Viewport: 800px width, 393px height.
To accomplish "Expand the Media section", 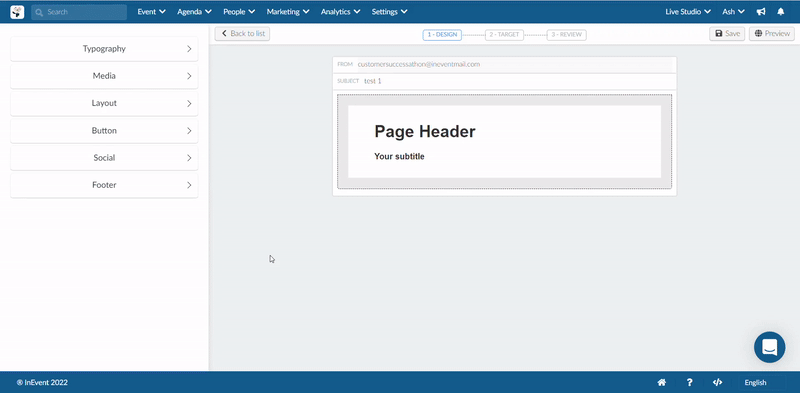I will 104,76.
